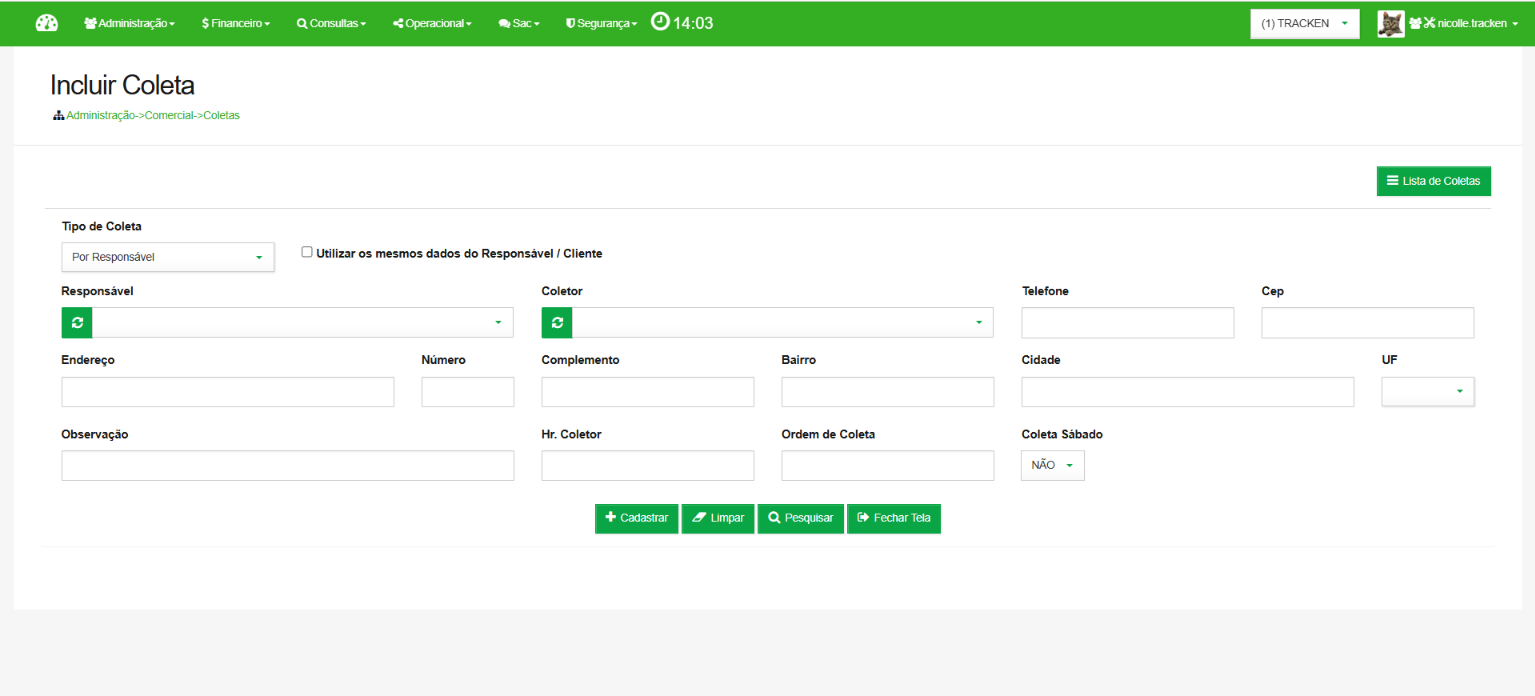Viewport: 1535px width, 696px height.
Task: Focus the Complemento input field
Action: (x=648, y=392)
